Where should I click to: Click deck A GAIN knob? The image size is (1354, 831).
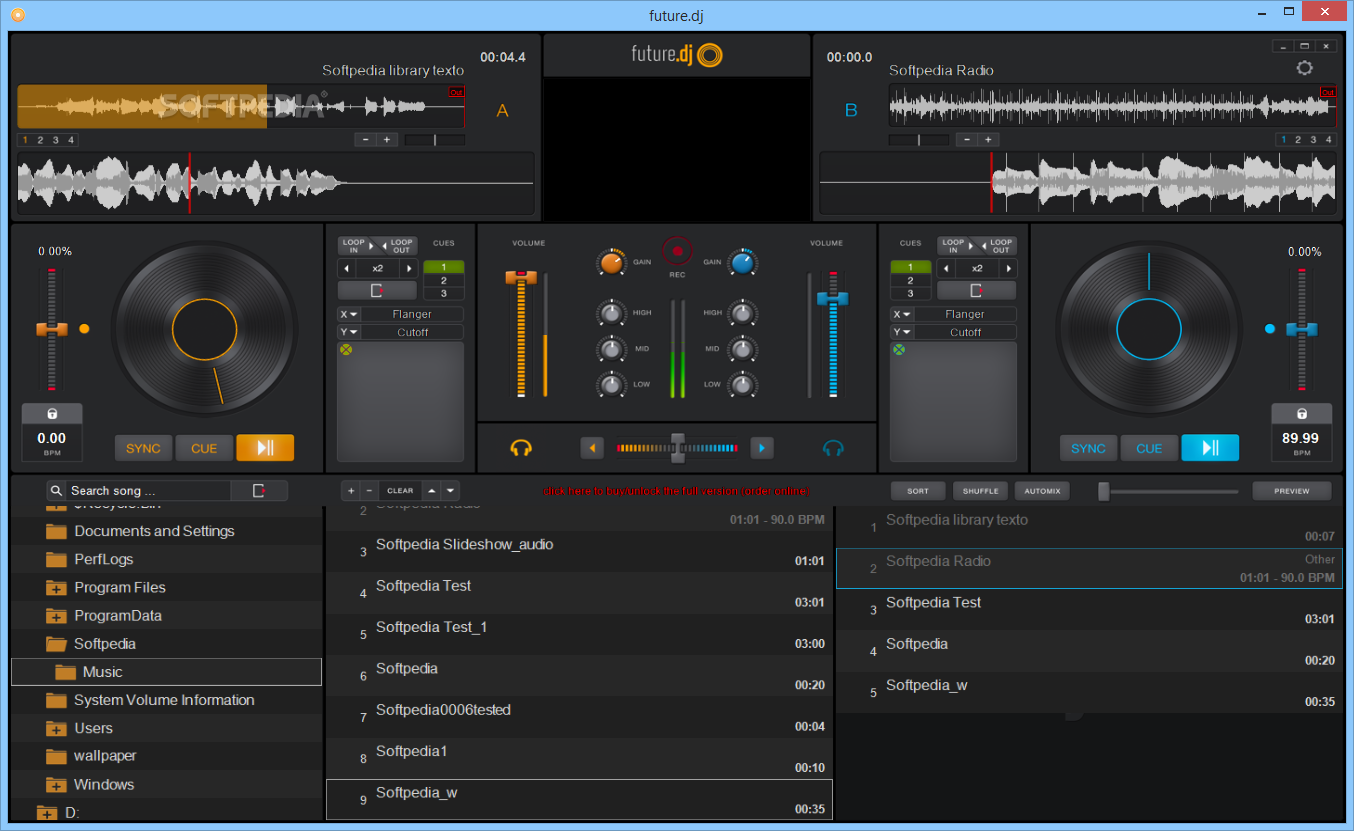point(610,262)
